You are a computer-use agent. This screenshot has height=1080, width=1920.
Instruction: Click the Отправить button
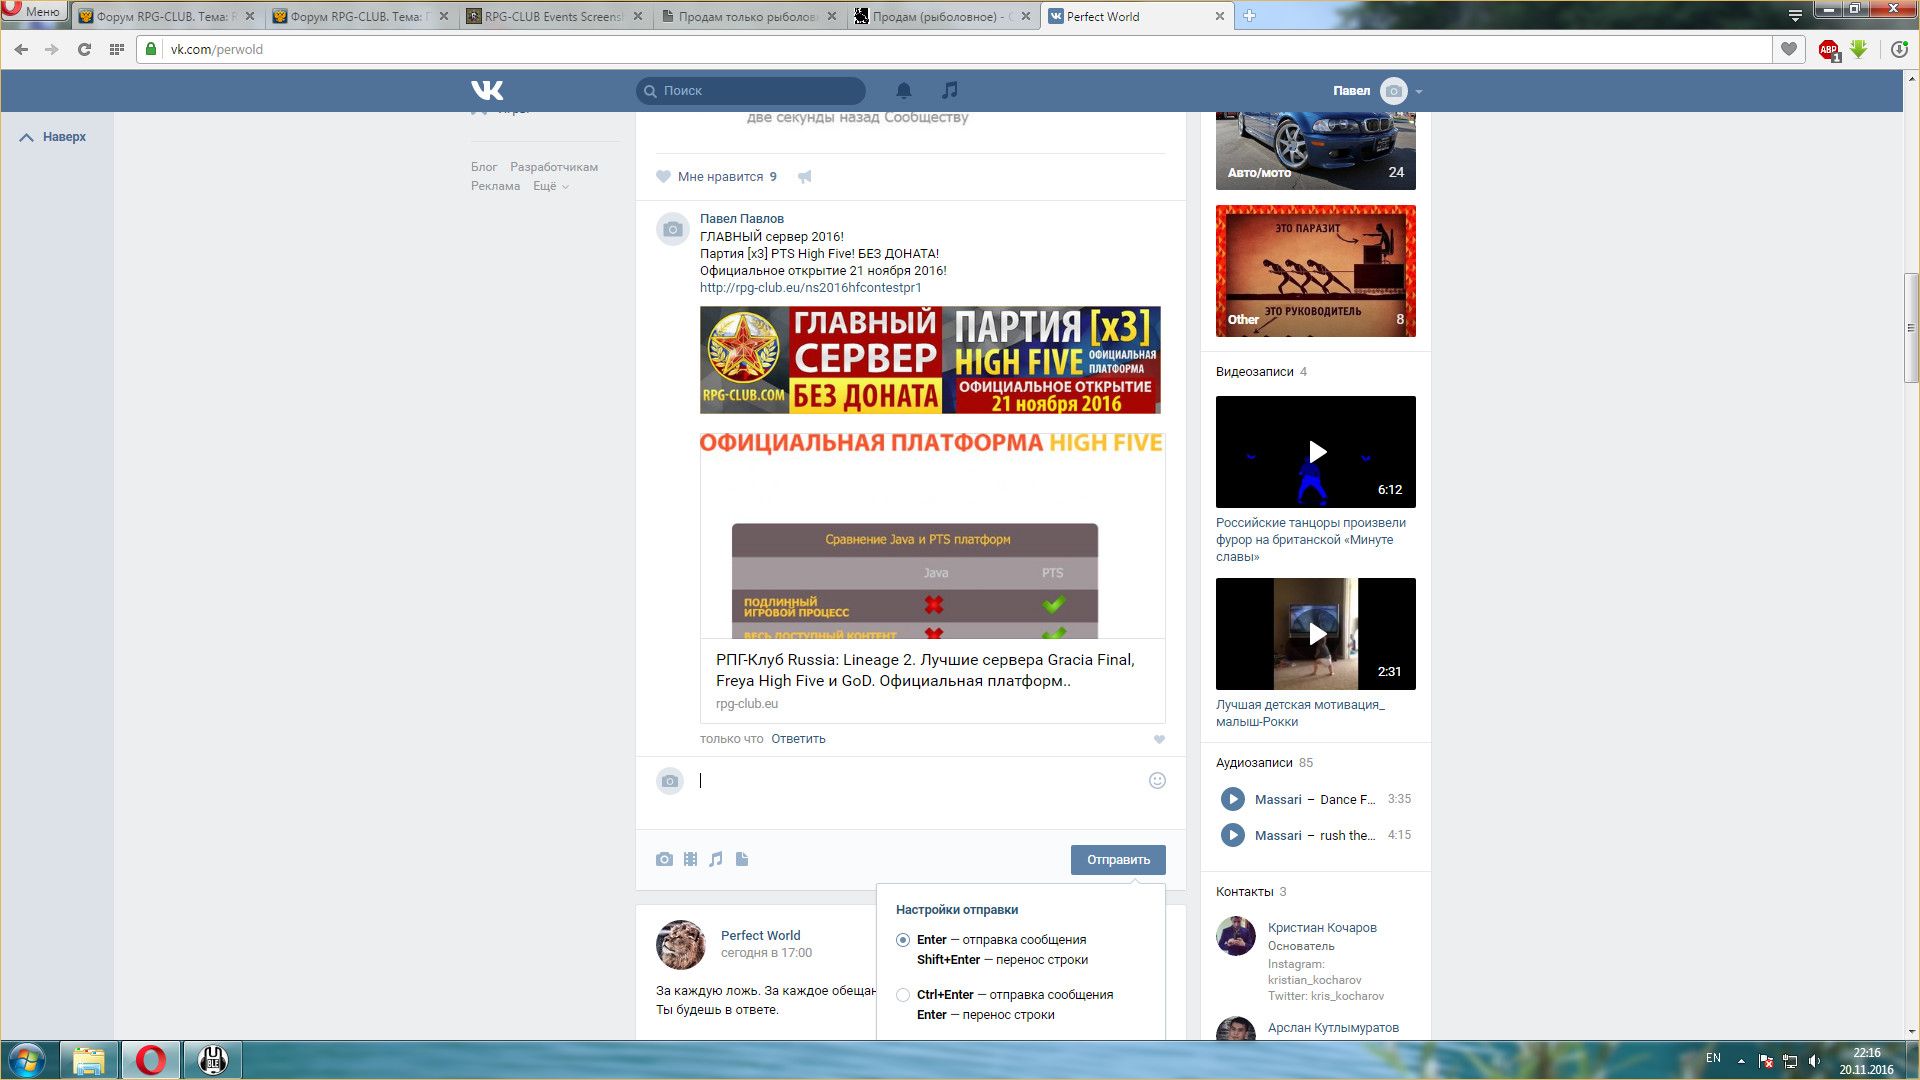(x=1118, y=860)
